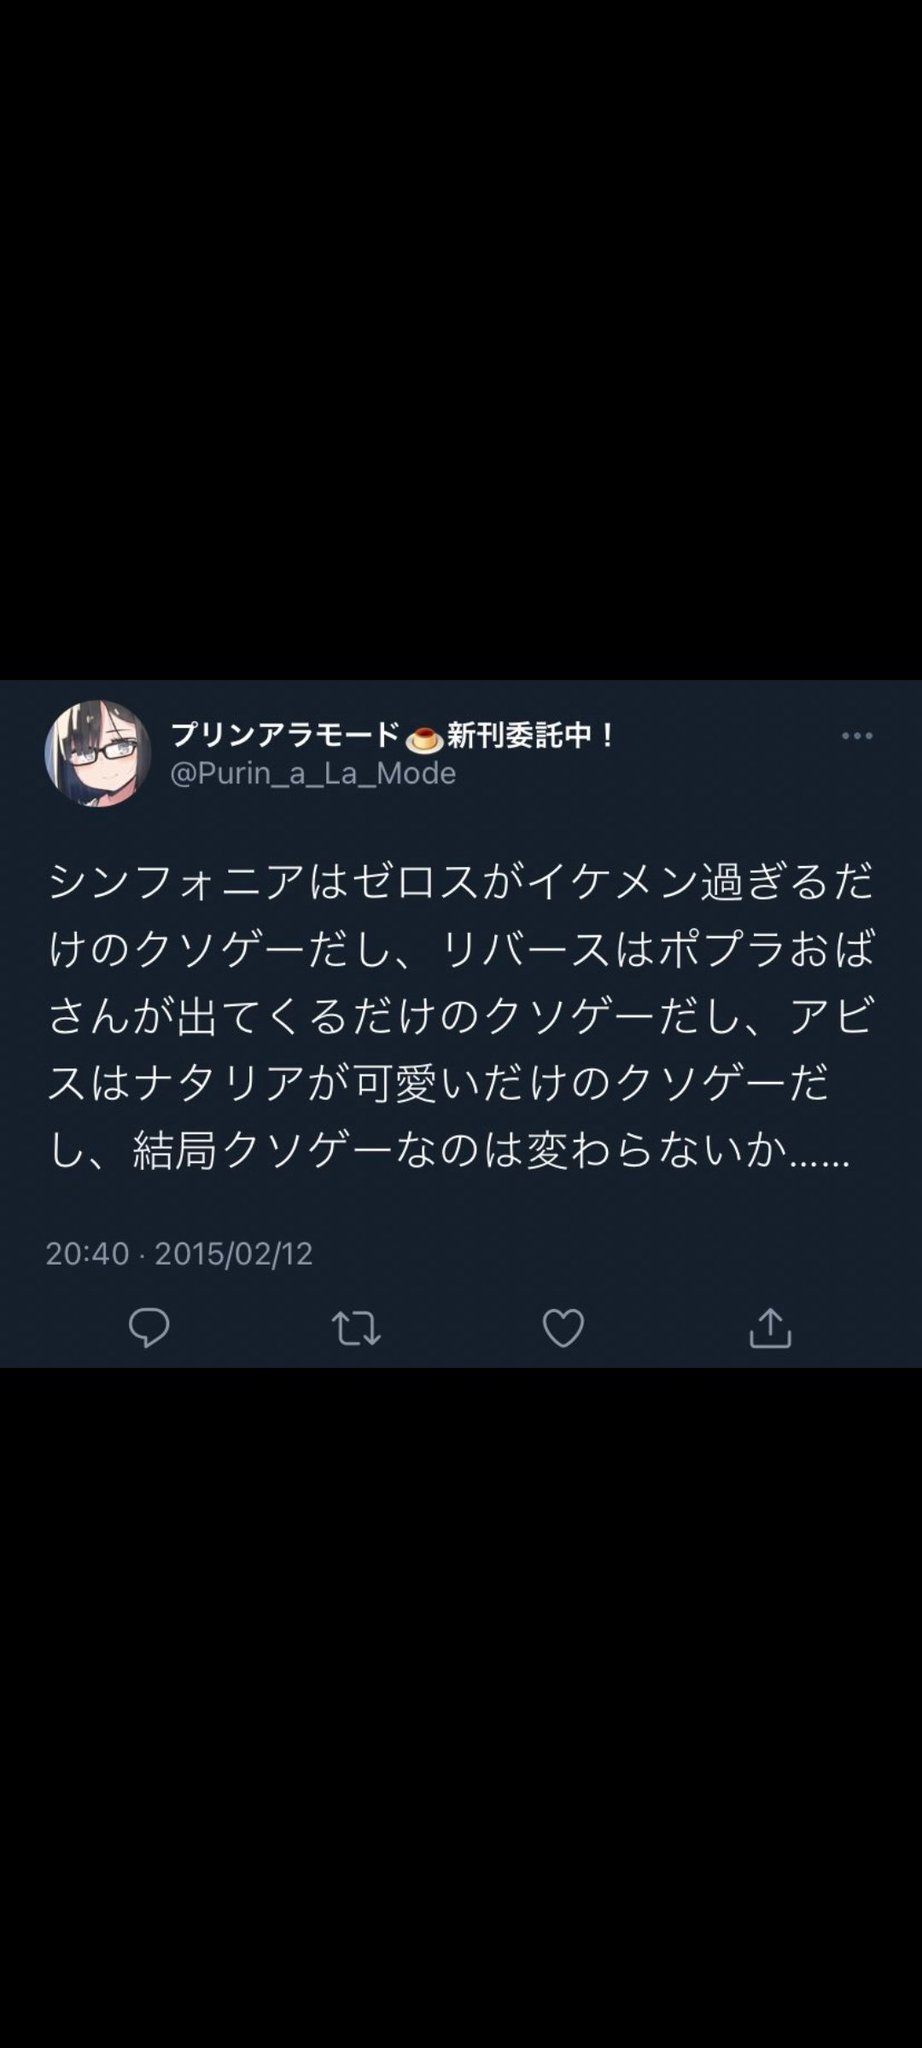Screen dimensions: 922x2048
Task: Click the 新刊委託中！ text in name
Action: point(532,736)
